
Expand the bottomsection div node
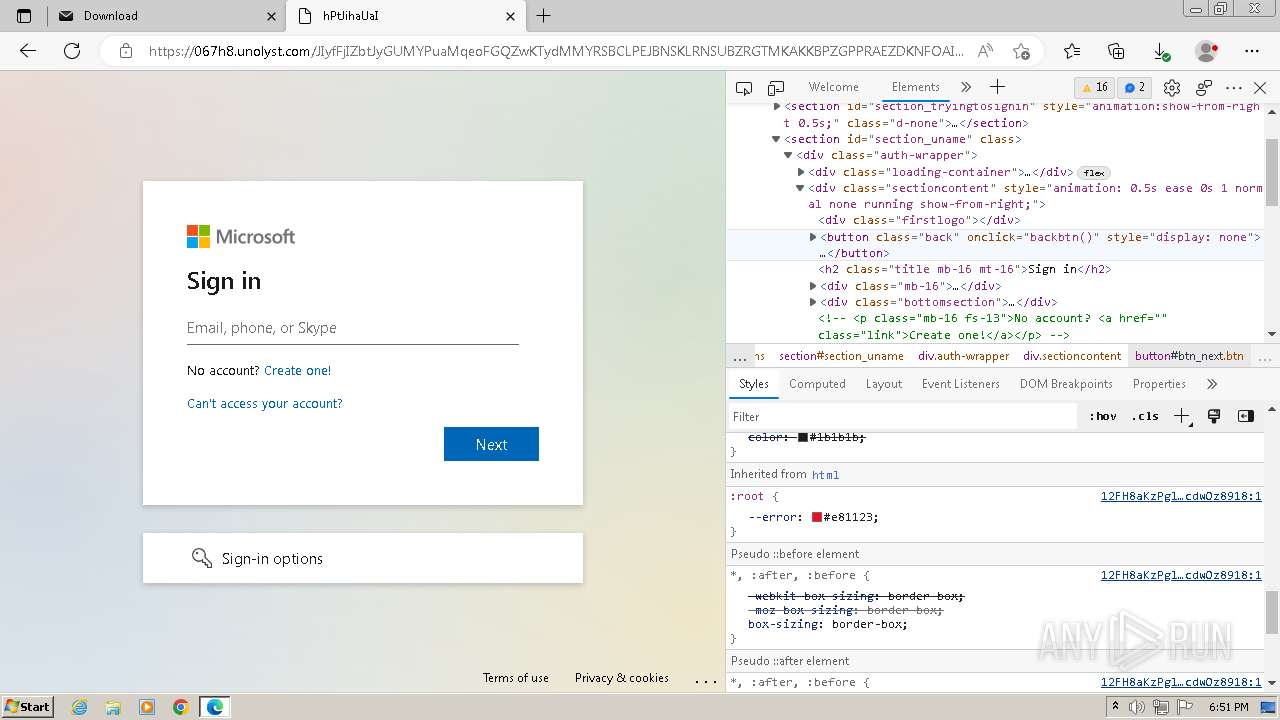(x=813, y=302)
